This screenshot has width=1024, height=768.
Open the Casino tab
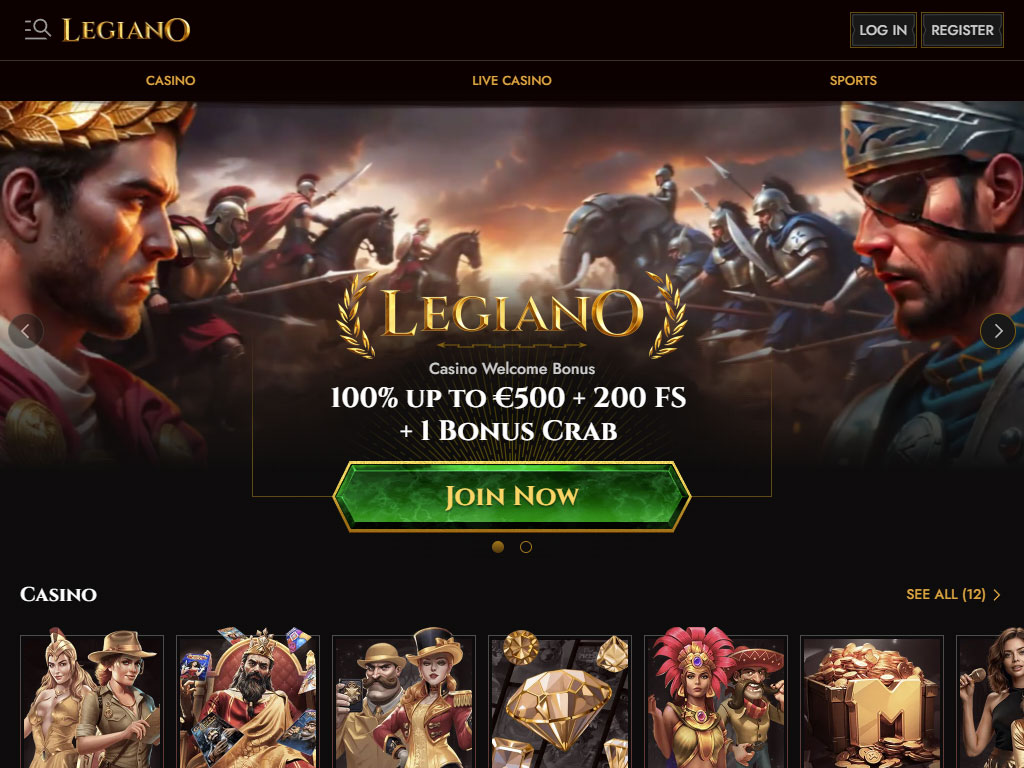pos(170,80)
